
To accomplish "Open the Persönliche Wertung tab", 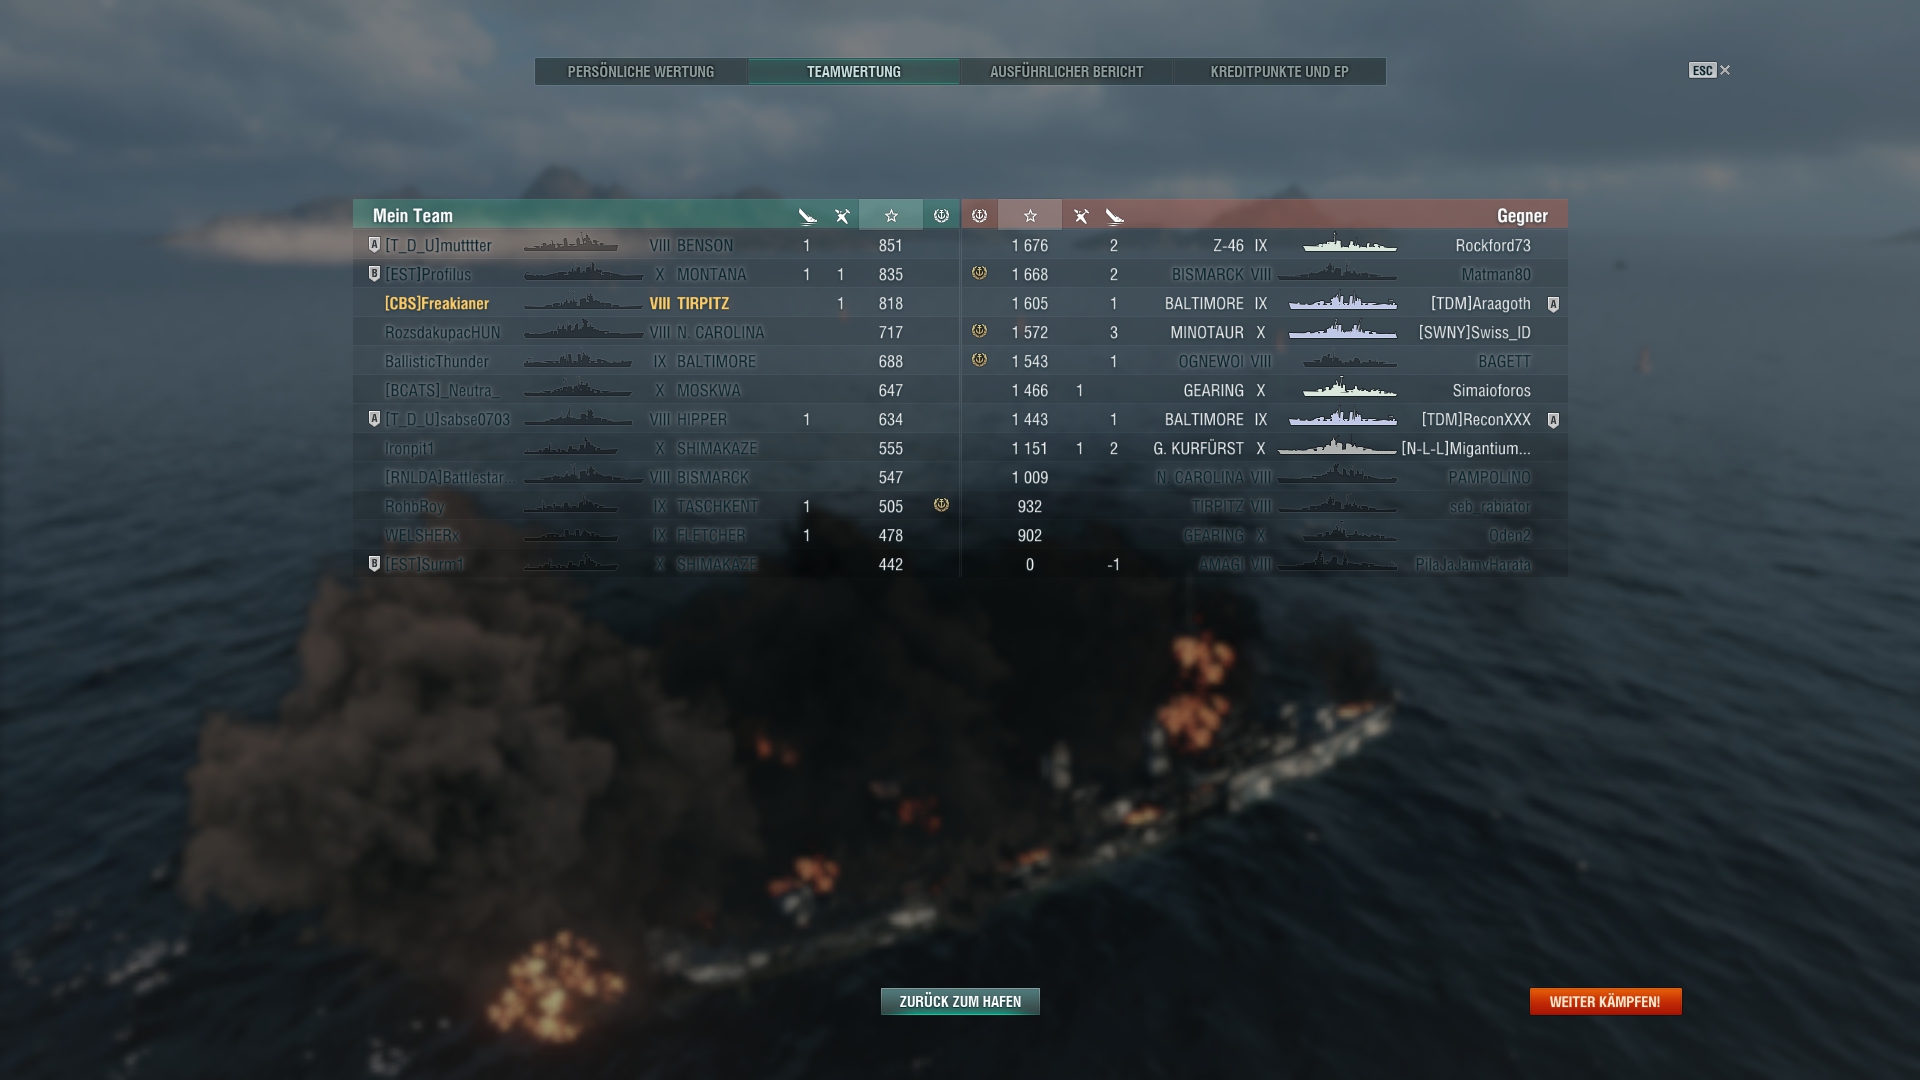I will coord(641,72).
